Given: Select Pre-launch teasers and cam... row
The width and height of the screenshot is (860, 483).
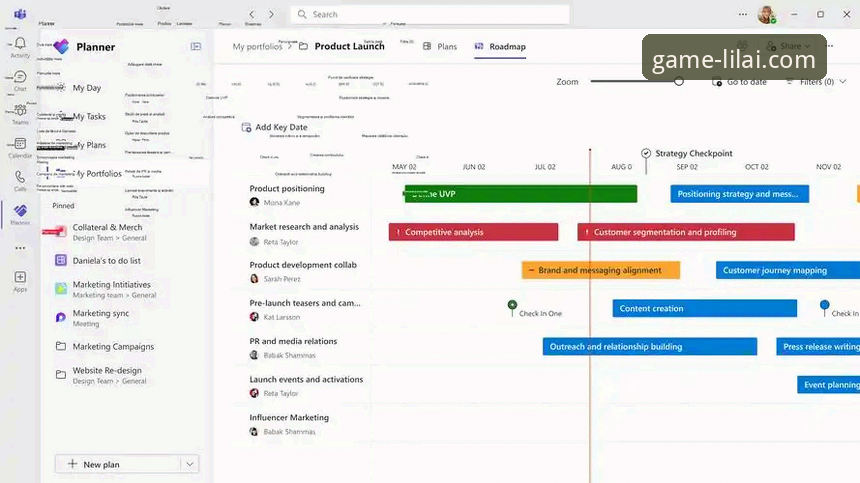Looking at the screenshot, I should tap(304, 303).
